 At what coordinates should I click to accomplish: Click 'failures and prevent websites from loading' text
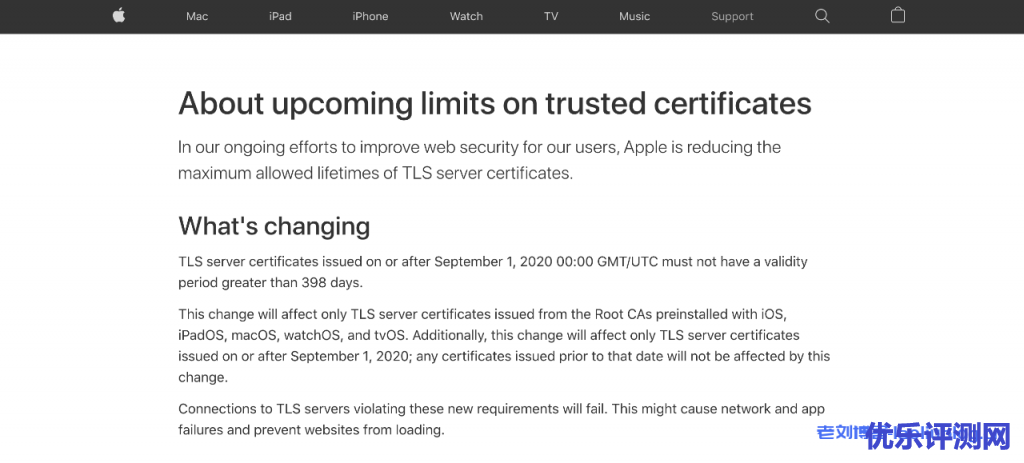point(310,430)
